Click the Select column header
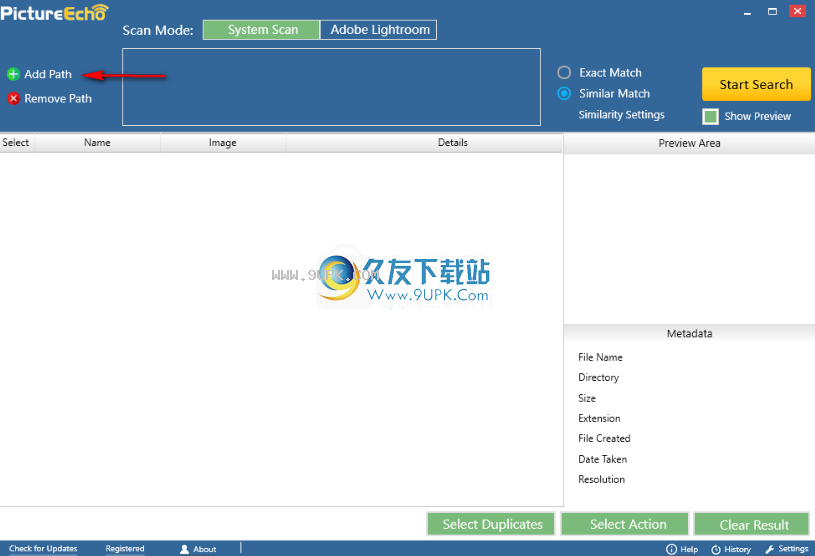Image resolution: width=815 pixels, height=556 pixels. click(x=17, y=142)
